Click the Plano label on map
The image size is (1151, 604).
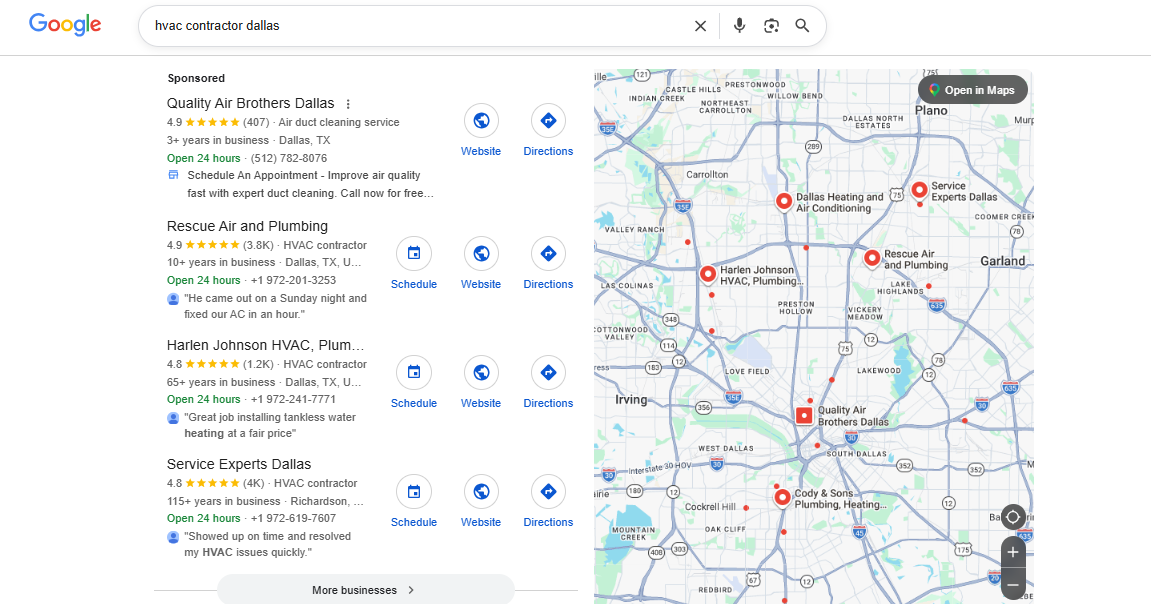pos(931,110)
